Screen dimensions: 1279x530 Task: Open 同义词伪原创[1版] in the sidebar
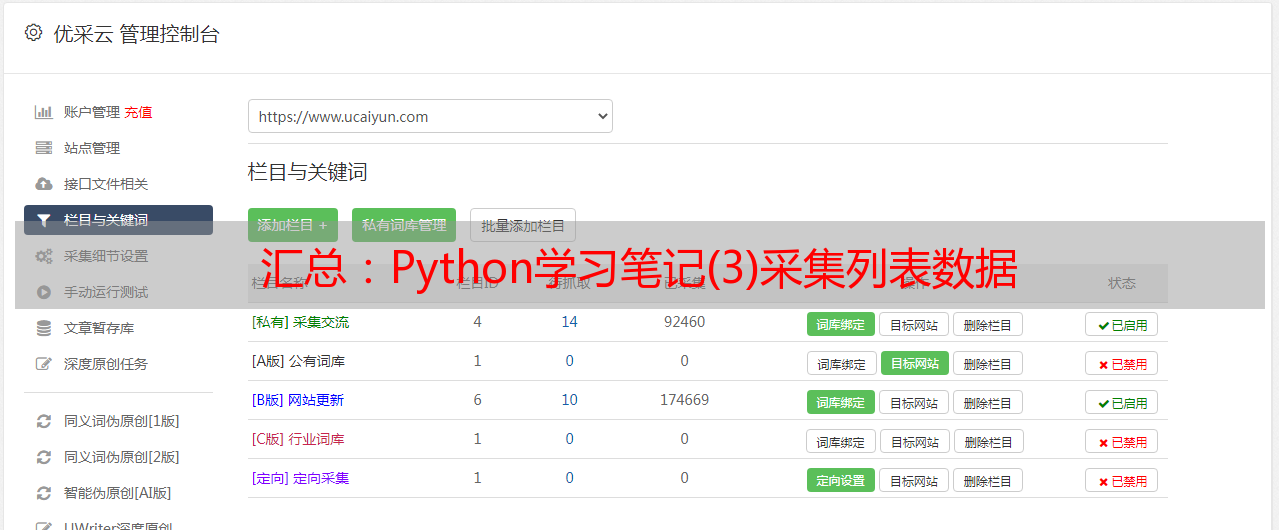(122, 421)
